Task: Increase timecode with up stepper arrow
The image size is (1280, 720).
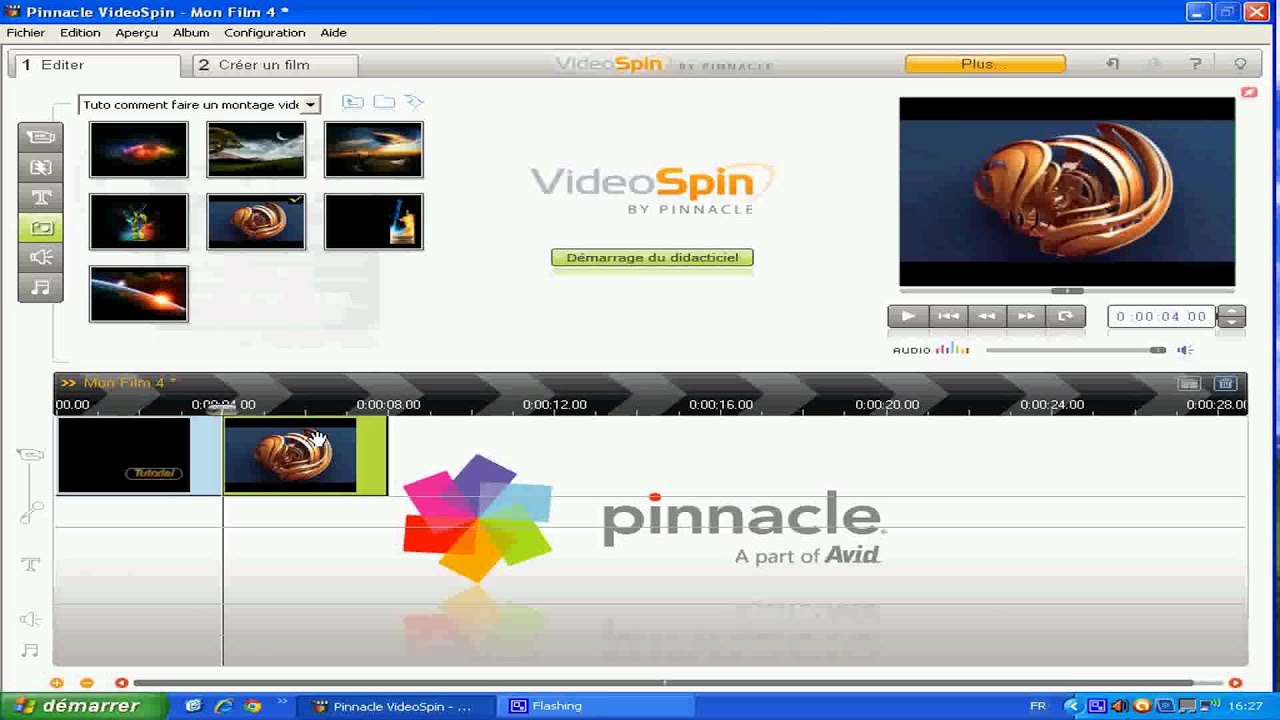Action: [1232, 311]
